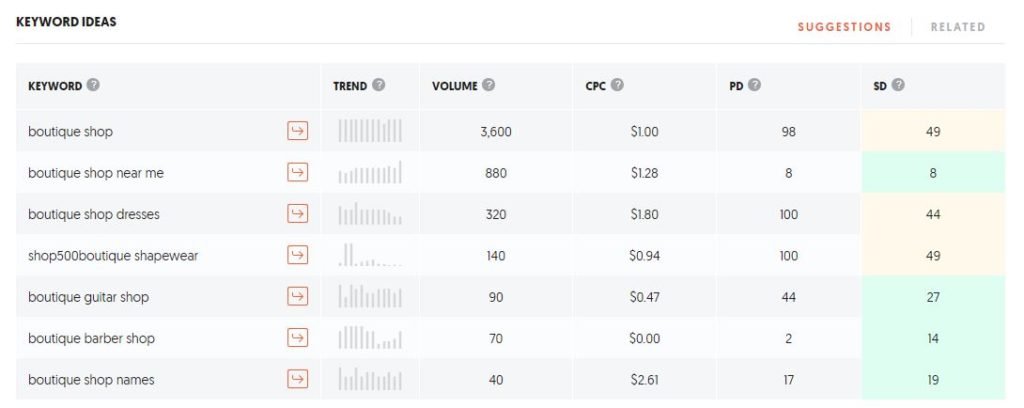The image size is (1024, 408).
Task: Sort by the VOLUME column header
Action: click(455, 86)
